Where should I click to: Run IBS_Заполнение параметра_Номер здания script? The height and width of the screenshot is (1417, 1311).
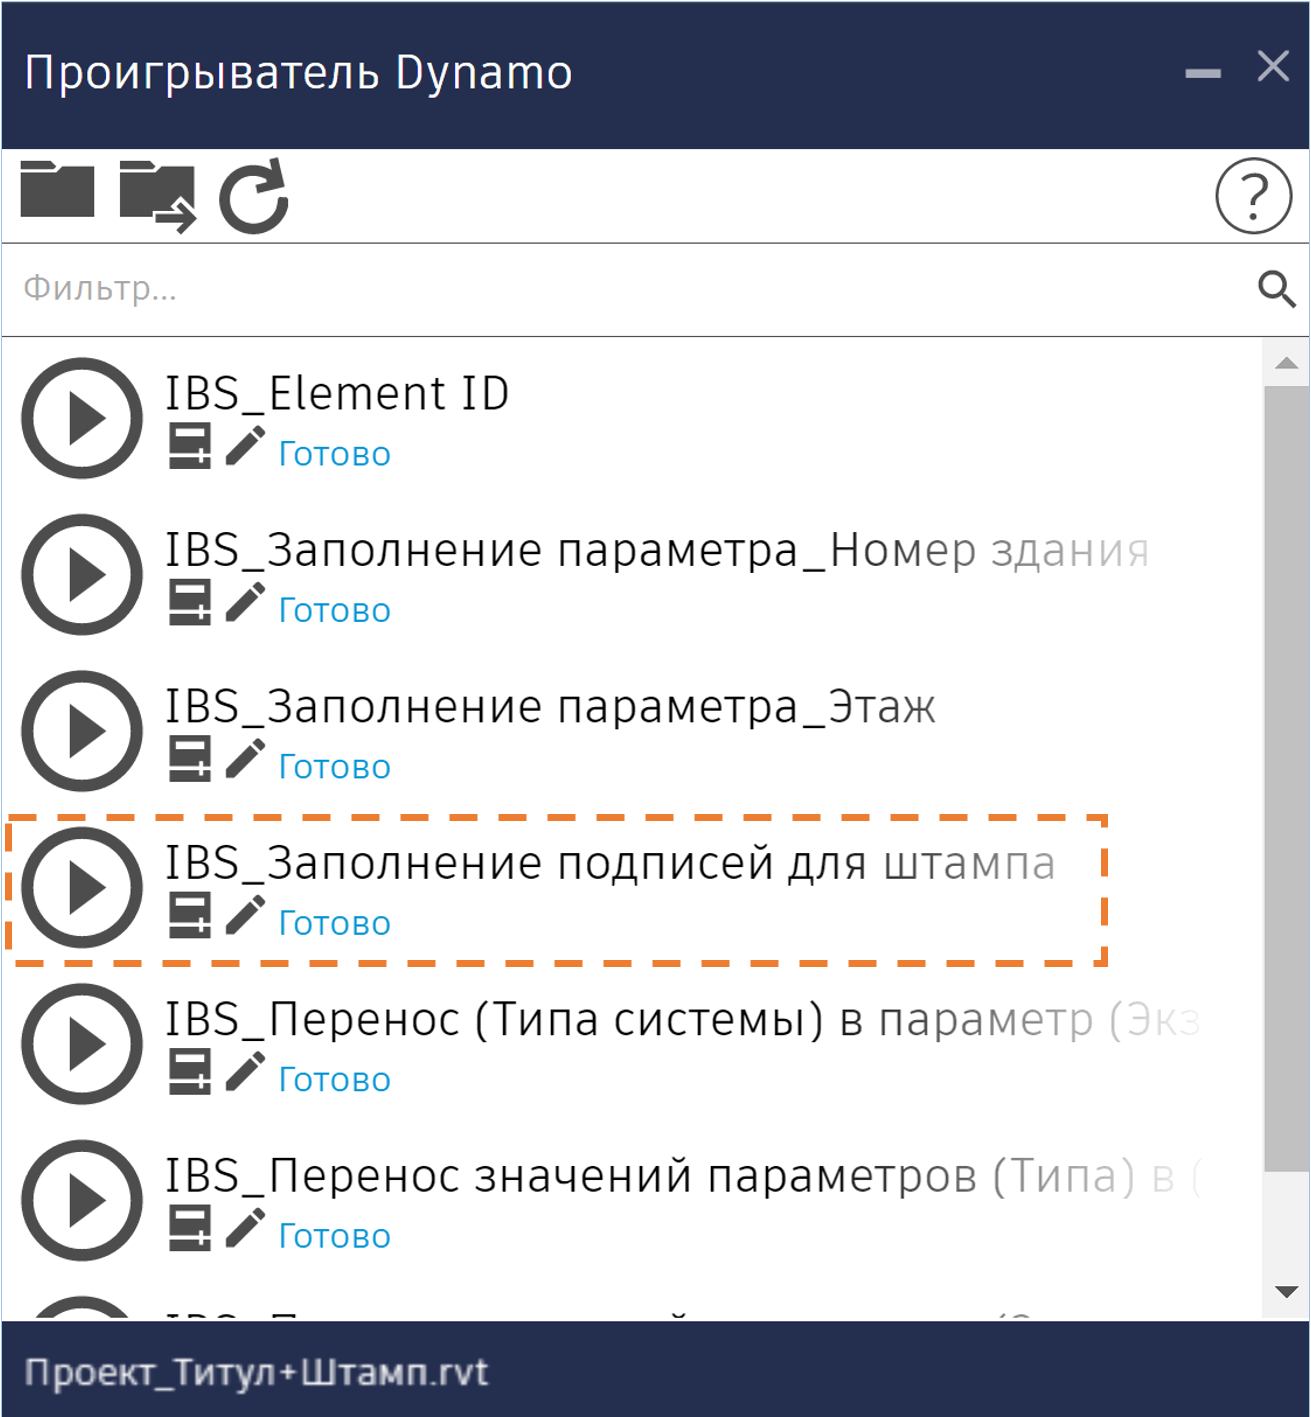click(83, 574)
